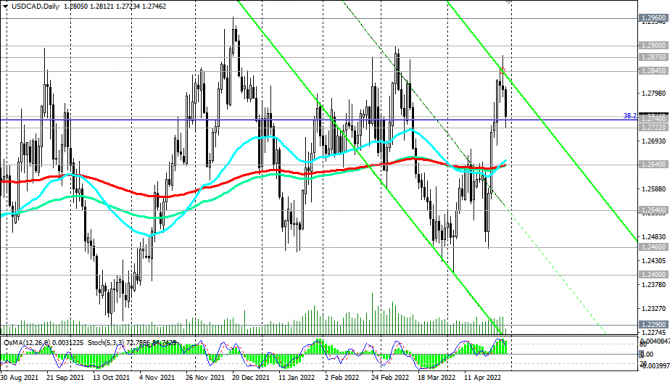The image size is (670, 385).
Task: Click the red circle marker near 1.28450
Action: click(502, 71)
